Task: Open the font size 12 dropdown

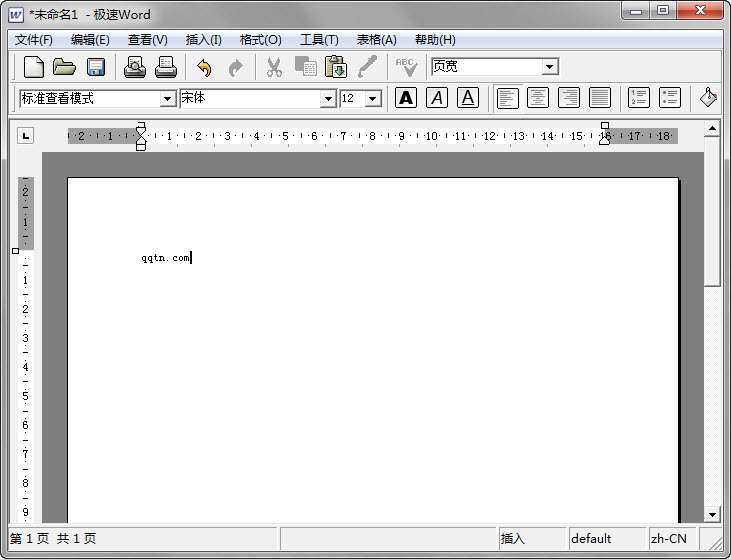Action: [372, 99]
